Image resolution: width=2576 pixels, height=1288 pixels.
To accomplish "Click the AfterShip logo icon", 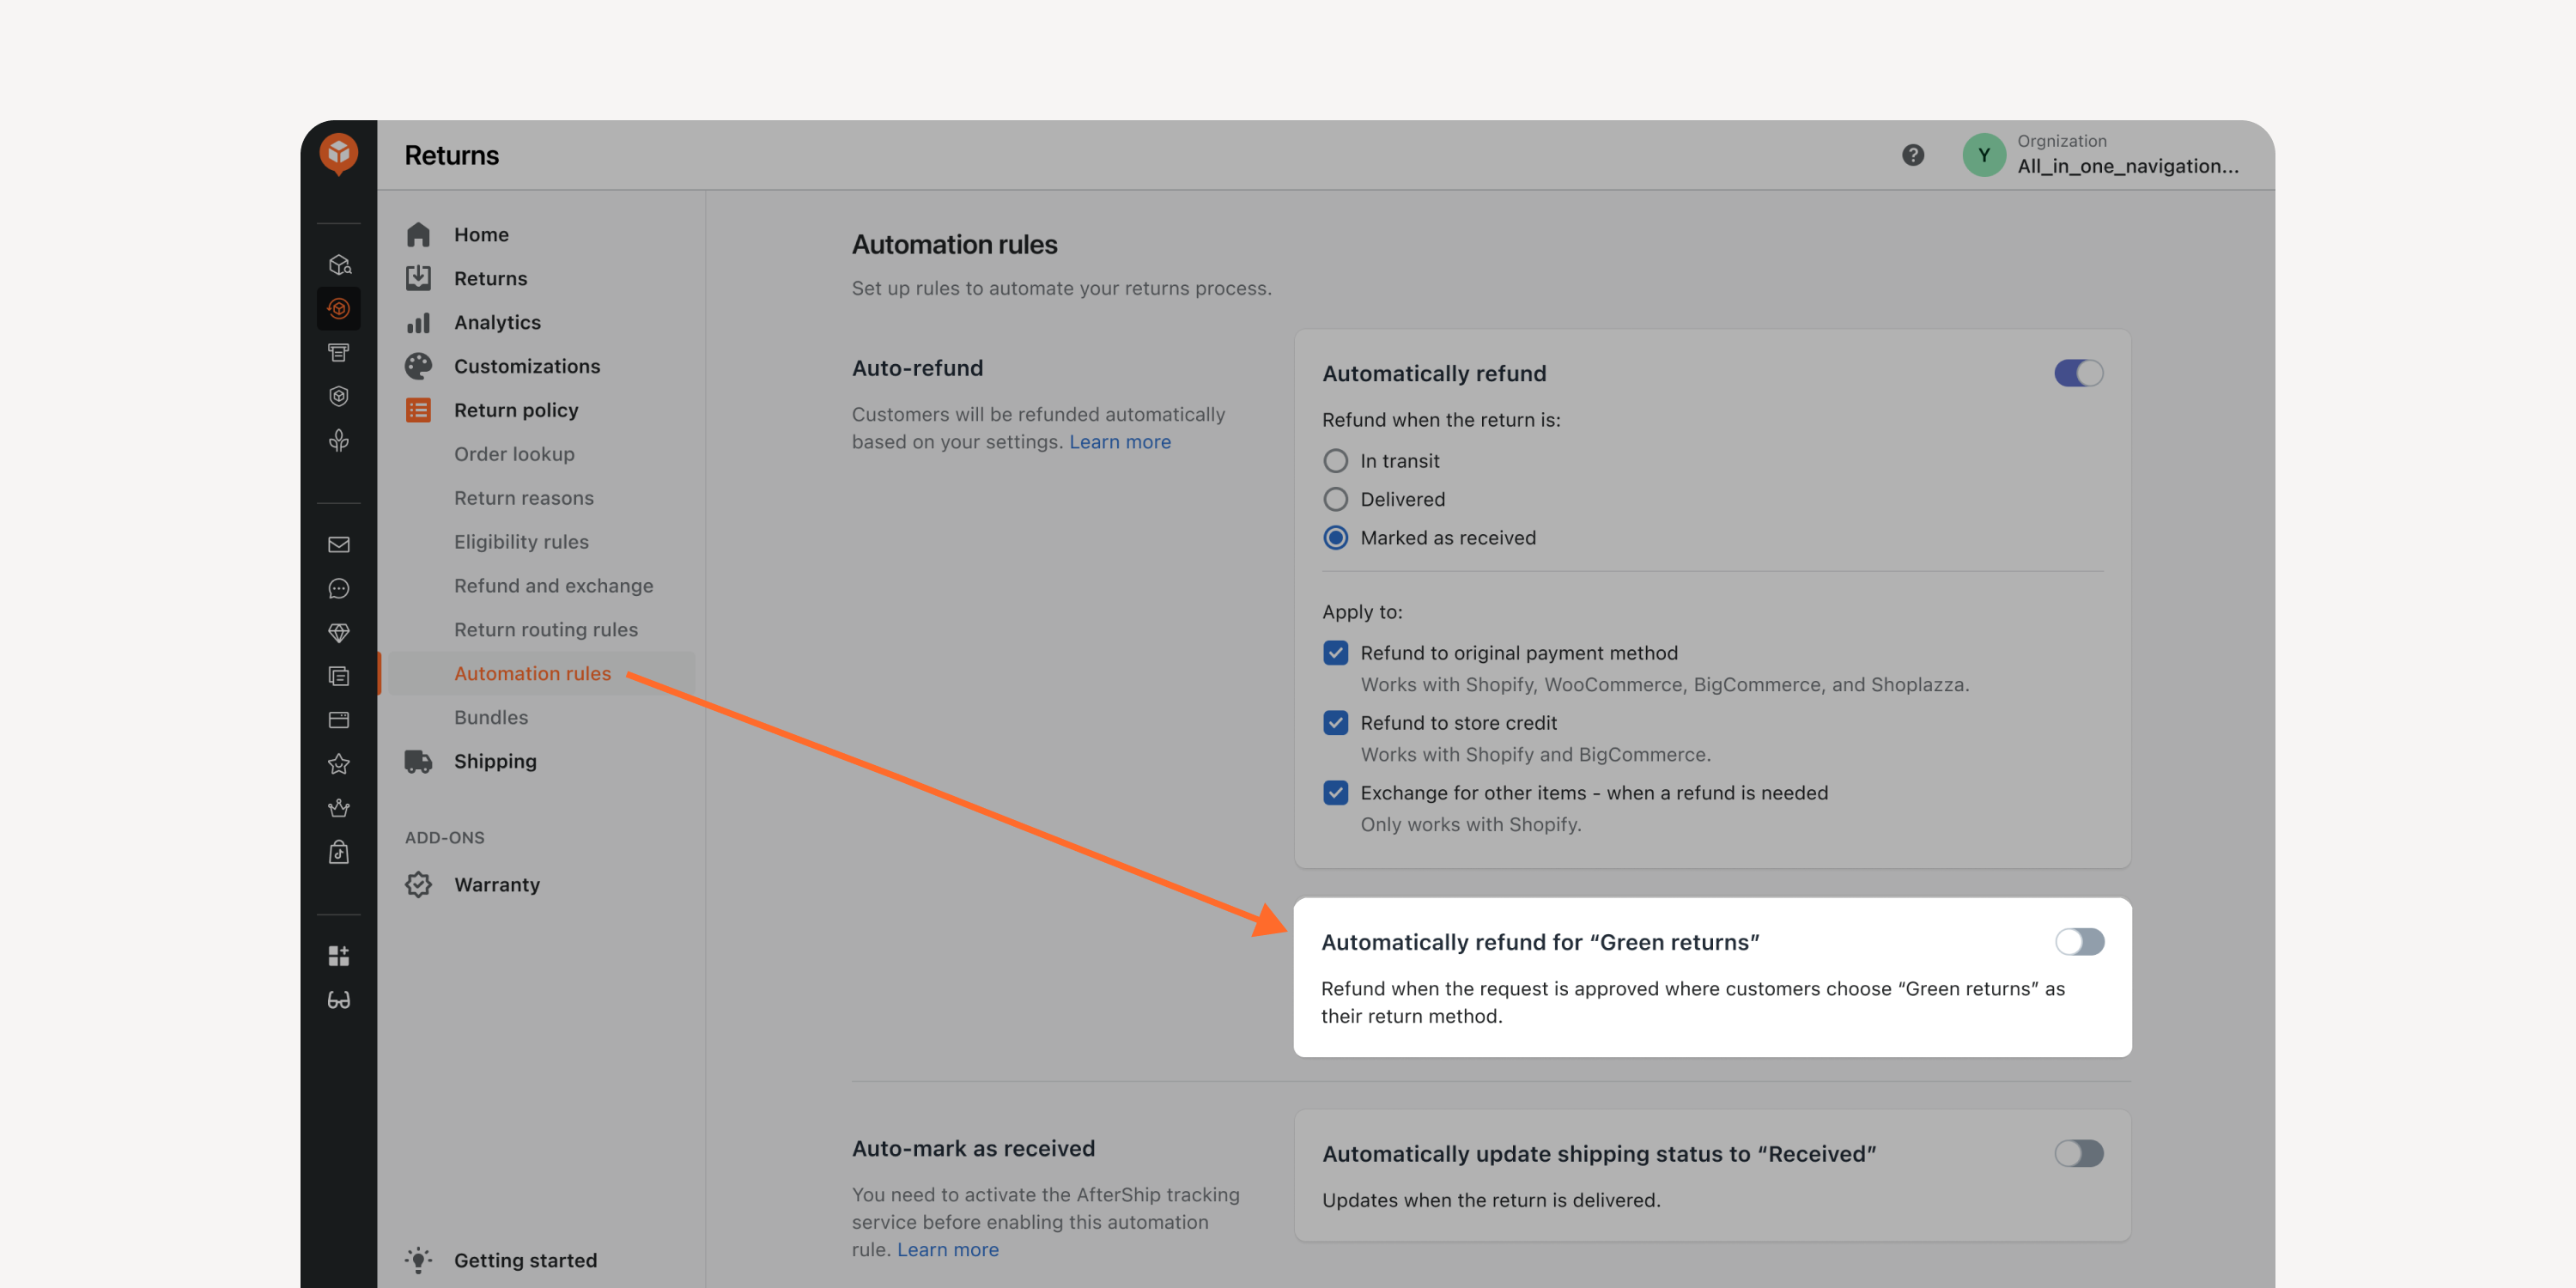I will pyautogui.click(x=339, y=154).
